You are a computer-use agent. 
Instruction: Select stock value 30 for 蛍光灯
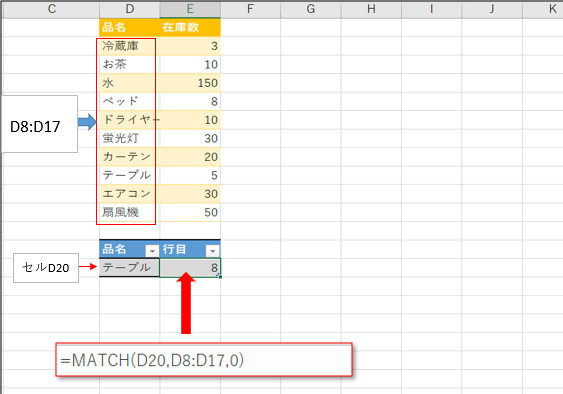pyautogui.click(x=190, y=138)
